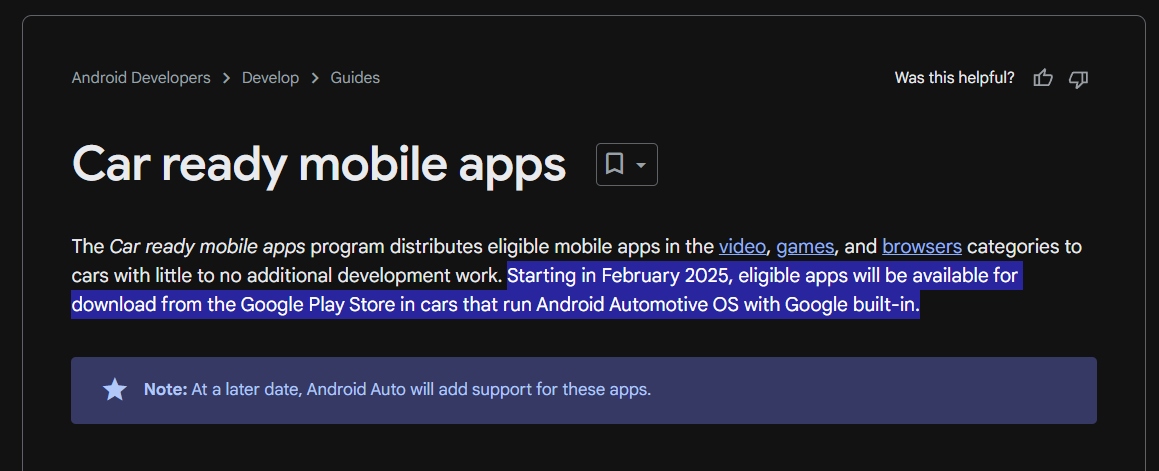This screenshot has width=1159, height=471.
Task: Open the bookmark dropdown arrow
Action: [641, 164]
